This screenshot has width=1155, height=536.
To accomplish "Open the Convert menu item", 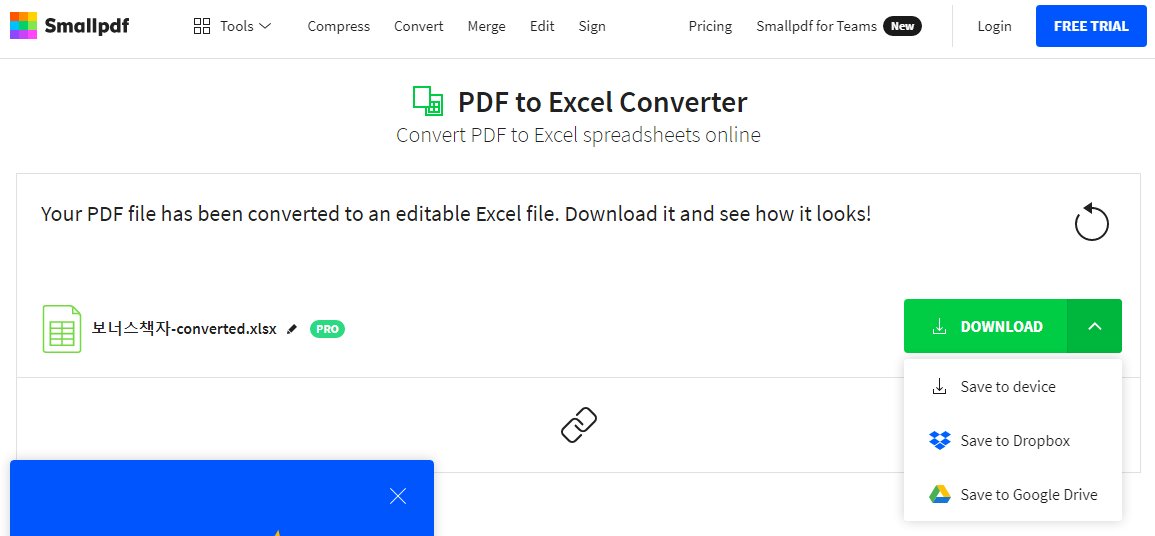I will [x=418, y=27].
